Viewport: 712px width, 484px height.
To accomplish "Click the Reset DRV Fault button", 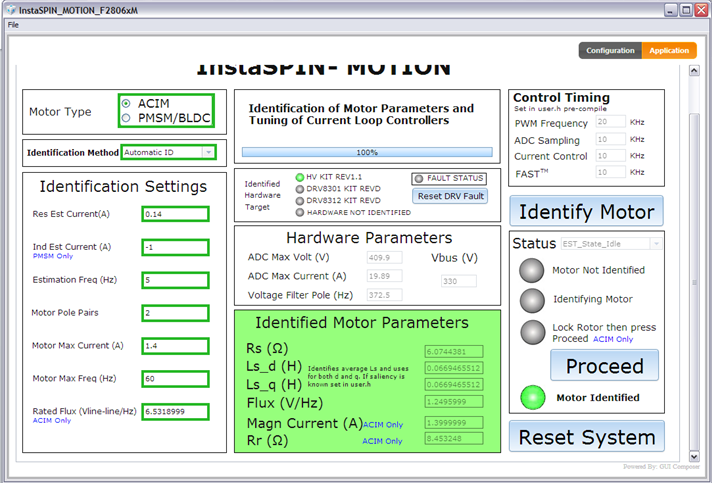I will pyautogui.click(x=450, y=196).
